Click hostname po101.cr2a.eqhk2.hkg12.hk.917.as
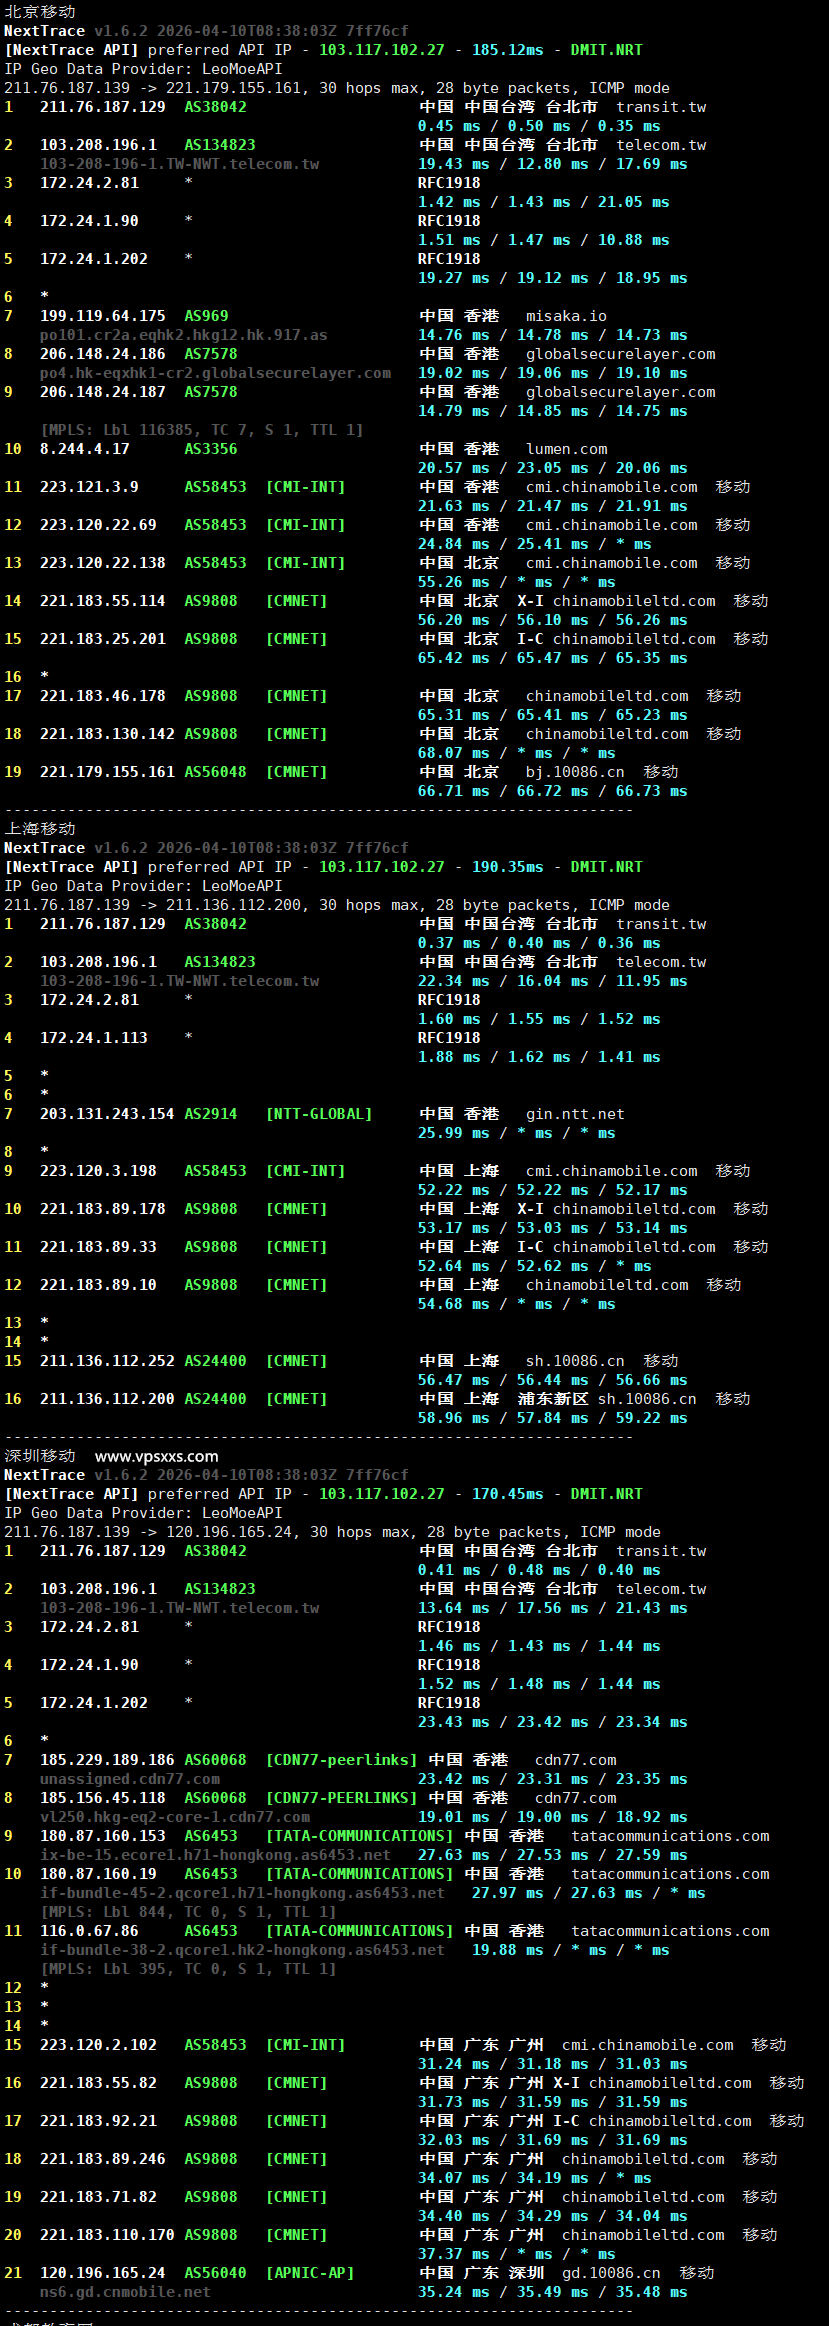This screenshot has width=829, height=2326. click(x=184, y=335)
